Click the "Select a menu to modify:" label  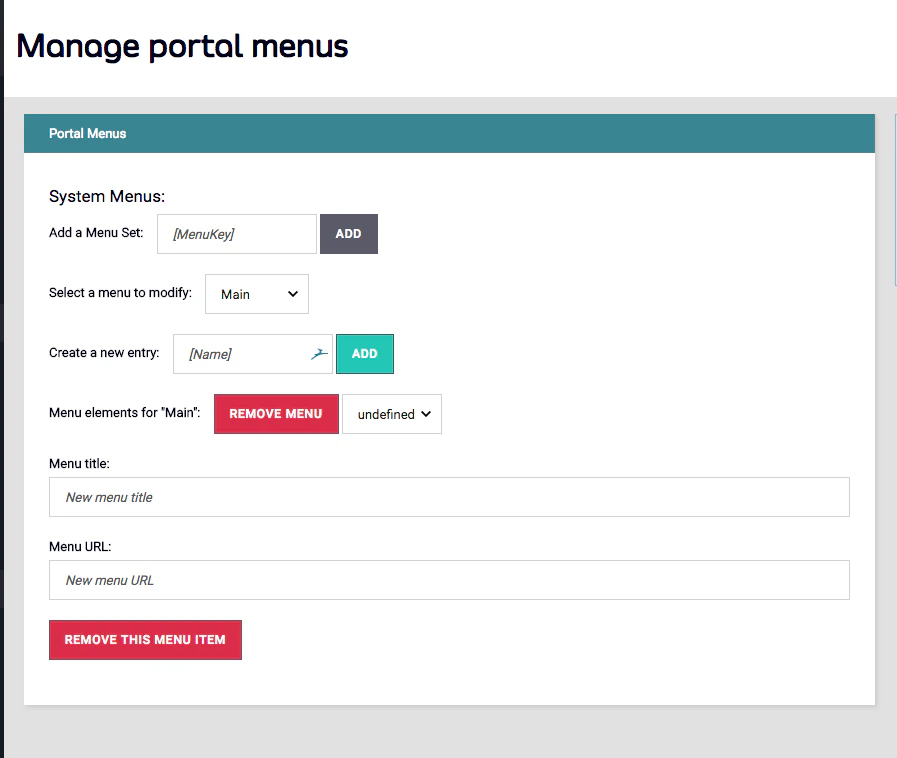tap(120, 291)
